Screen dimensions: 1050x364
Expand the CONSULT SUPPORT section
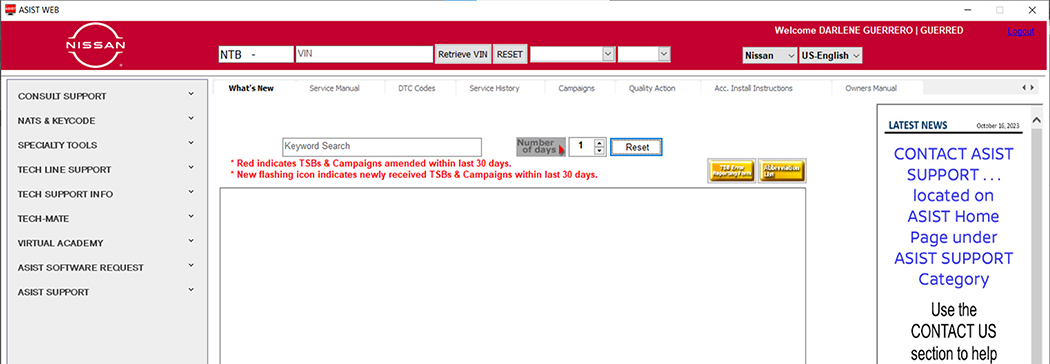pyautogui.click(x=107, y=96)
